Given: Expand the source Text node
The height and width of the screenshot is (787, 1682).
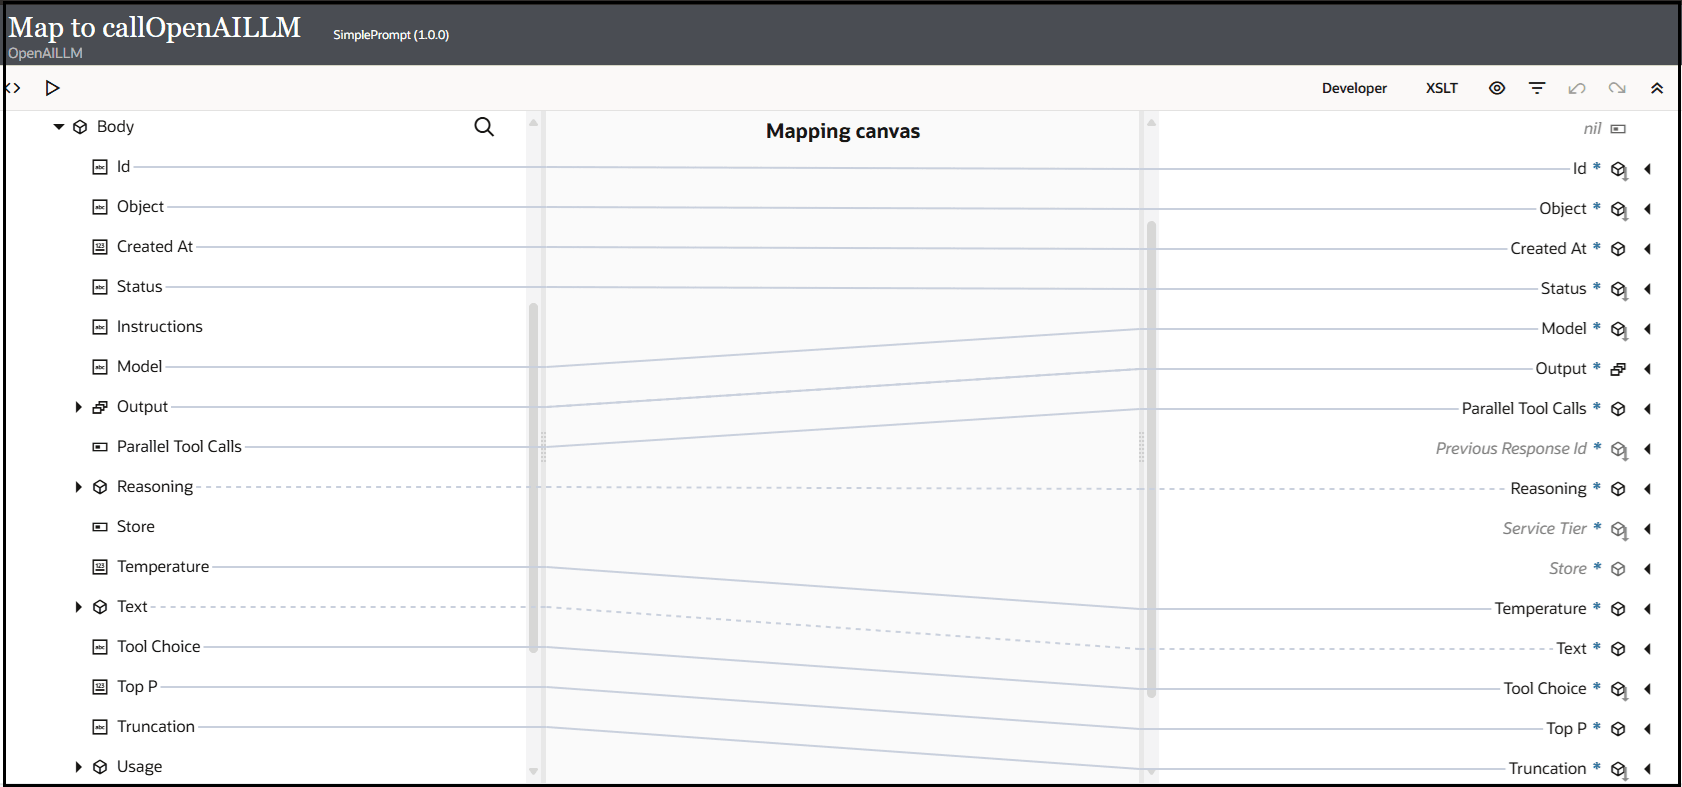Looking at the screenshot, I should pos(78,607).
